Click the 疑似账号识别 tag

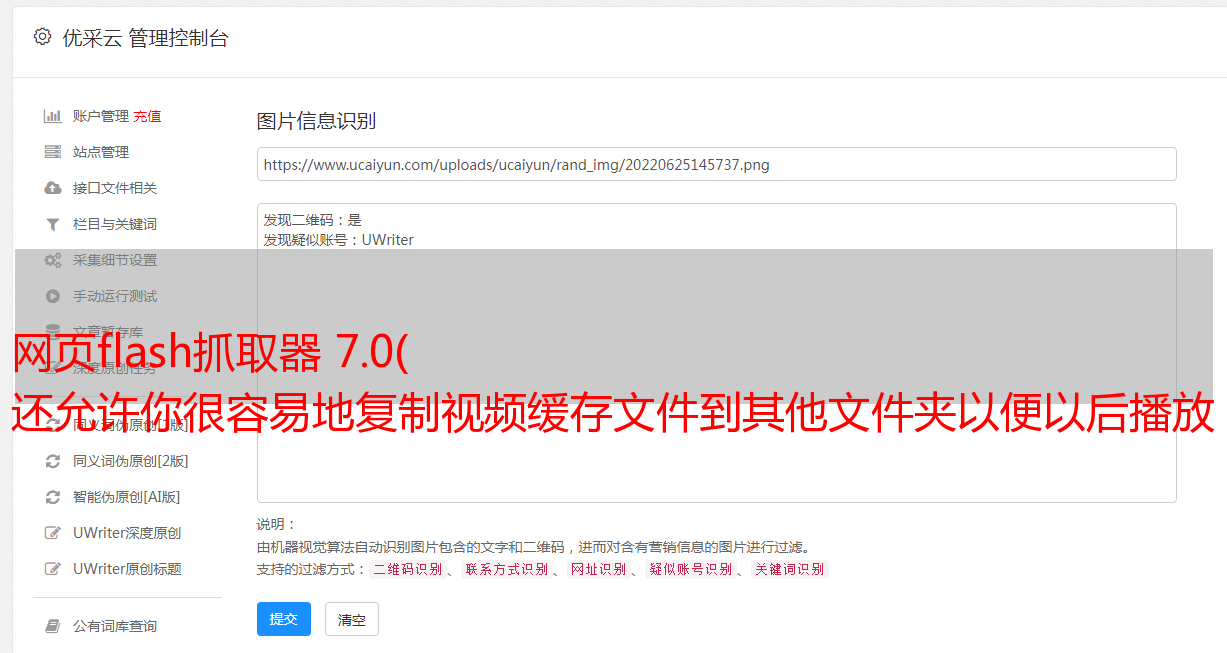[x=690, y=569]
